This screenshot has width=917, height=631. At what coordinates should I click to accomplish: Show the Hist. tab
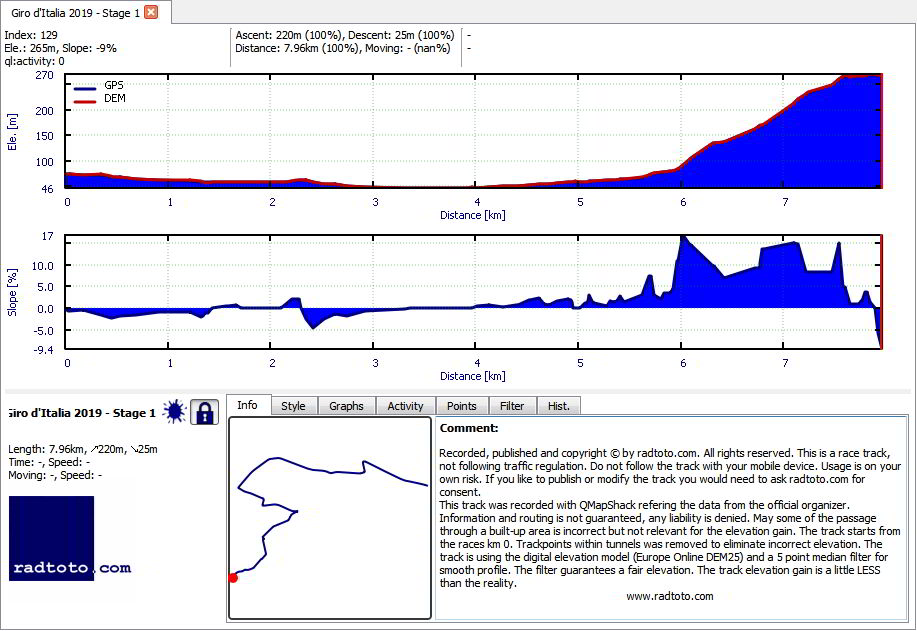tap(559, 406)
